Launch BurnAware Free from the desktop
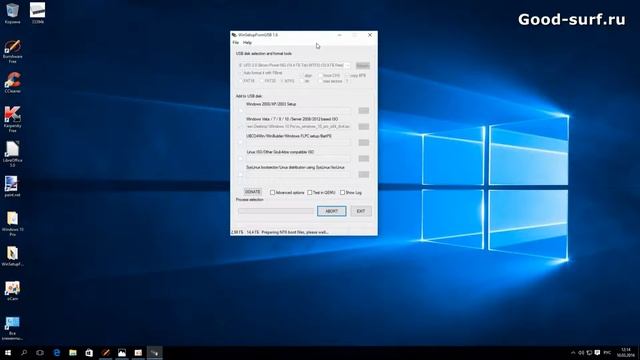The height and width of the screenshot is (360, 640). 12,51
